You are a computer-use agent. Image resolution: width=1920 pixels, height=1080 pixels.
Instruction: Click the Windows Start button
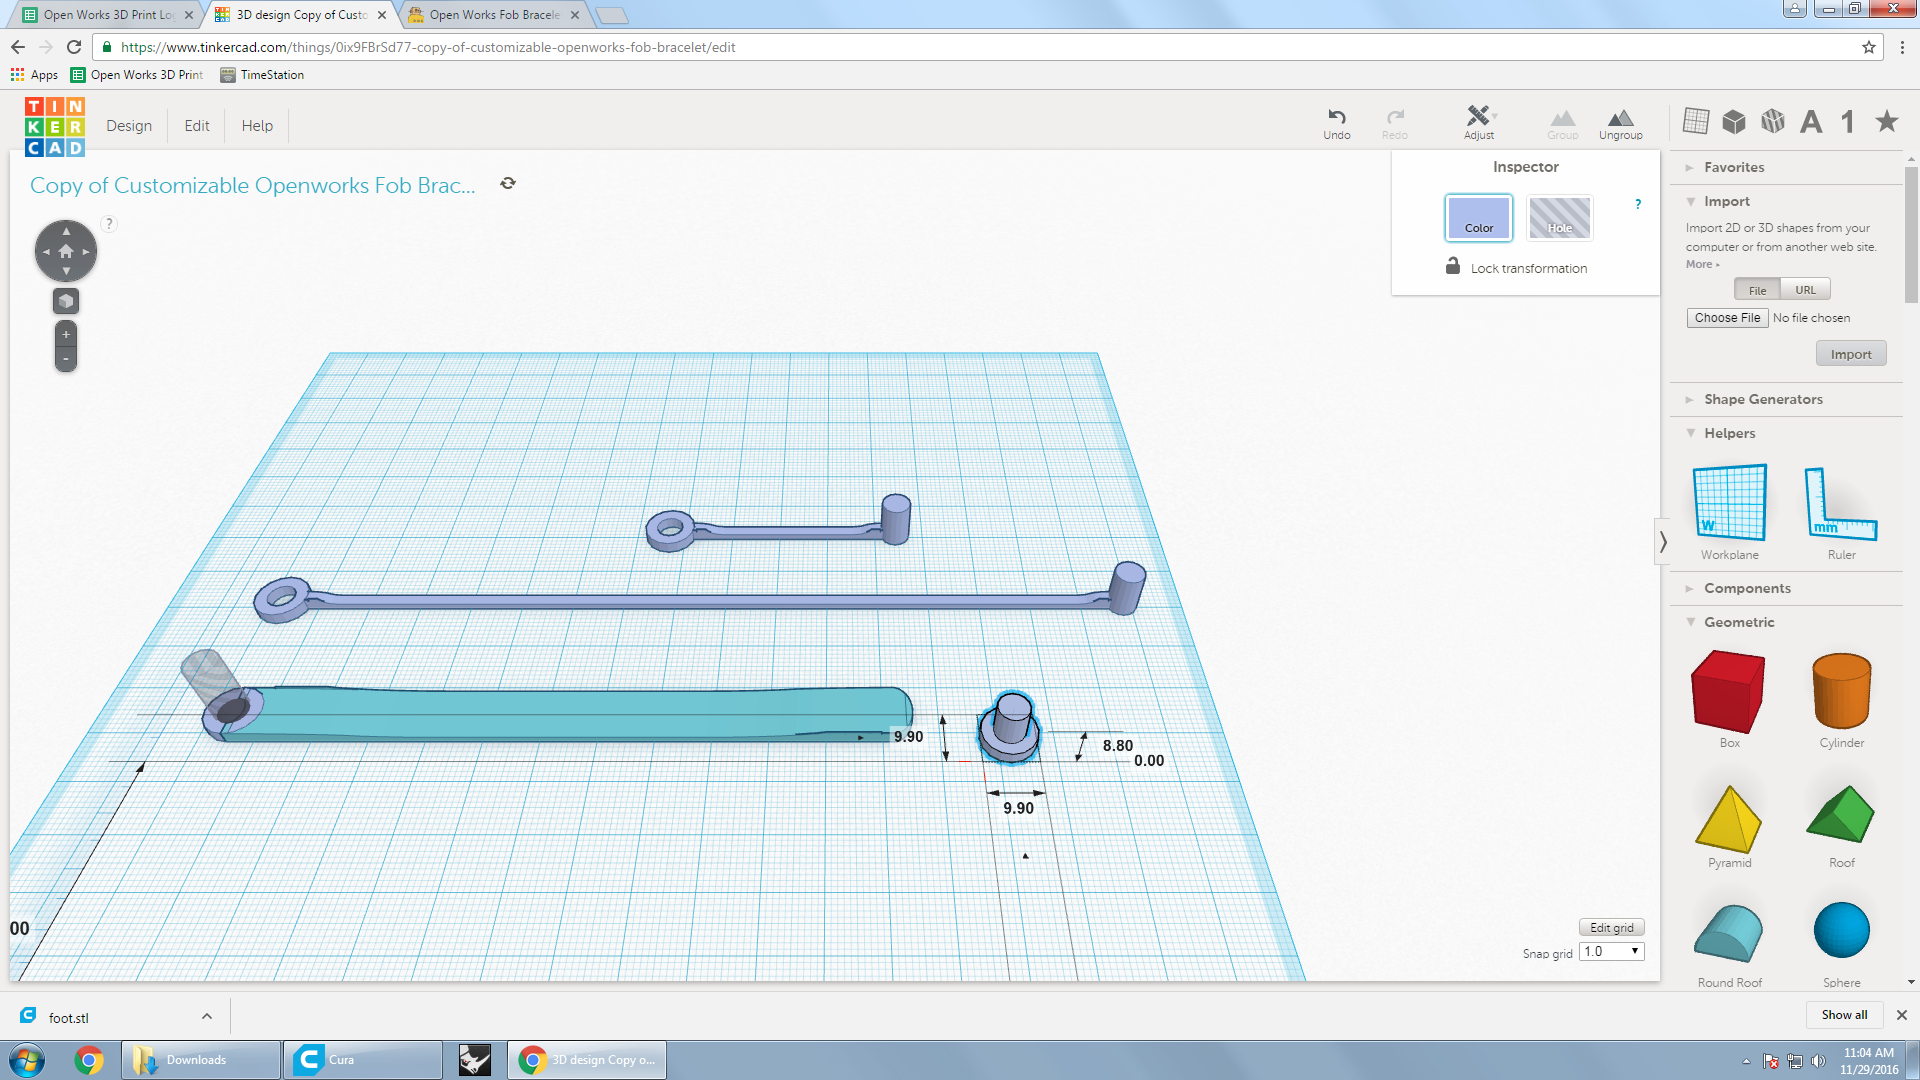(x=27, y=1059)
